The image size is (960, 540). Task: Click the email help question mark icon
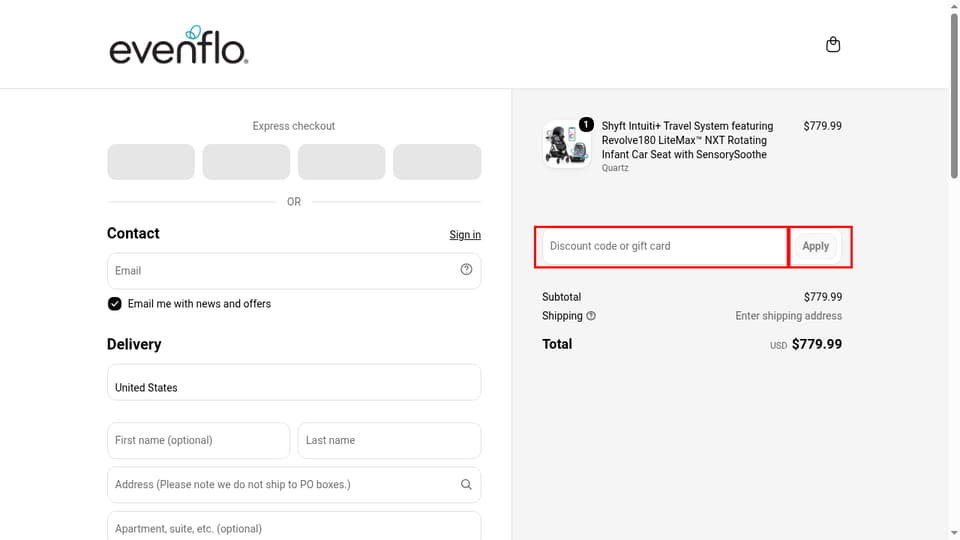tap(466, 269)
